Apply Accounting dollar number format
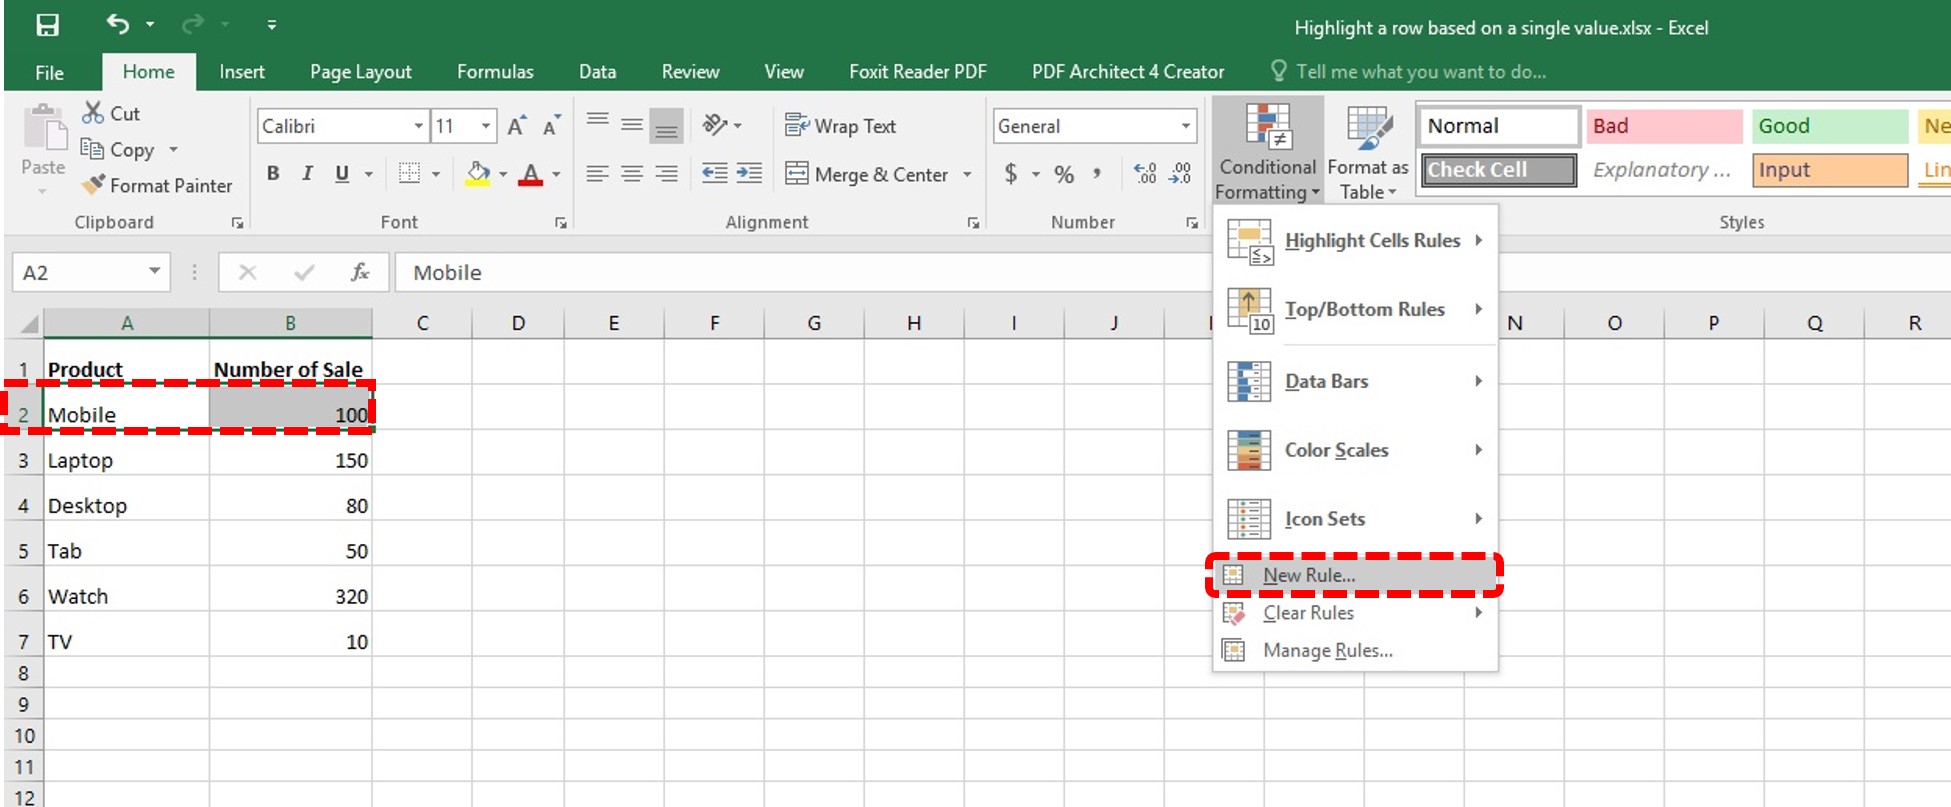Viewport: 1951px width, 807px height. [1011, 174]
